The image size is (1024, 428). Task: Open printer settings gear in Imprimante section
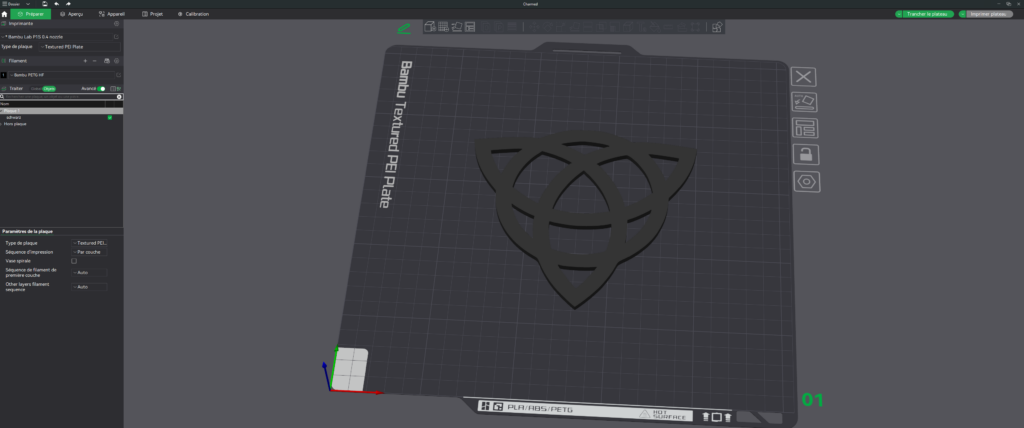pyautogui.click(x=117, y=23)
